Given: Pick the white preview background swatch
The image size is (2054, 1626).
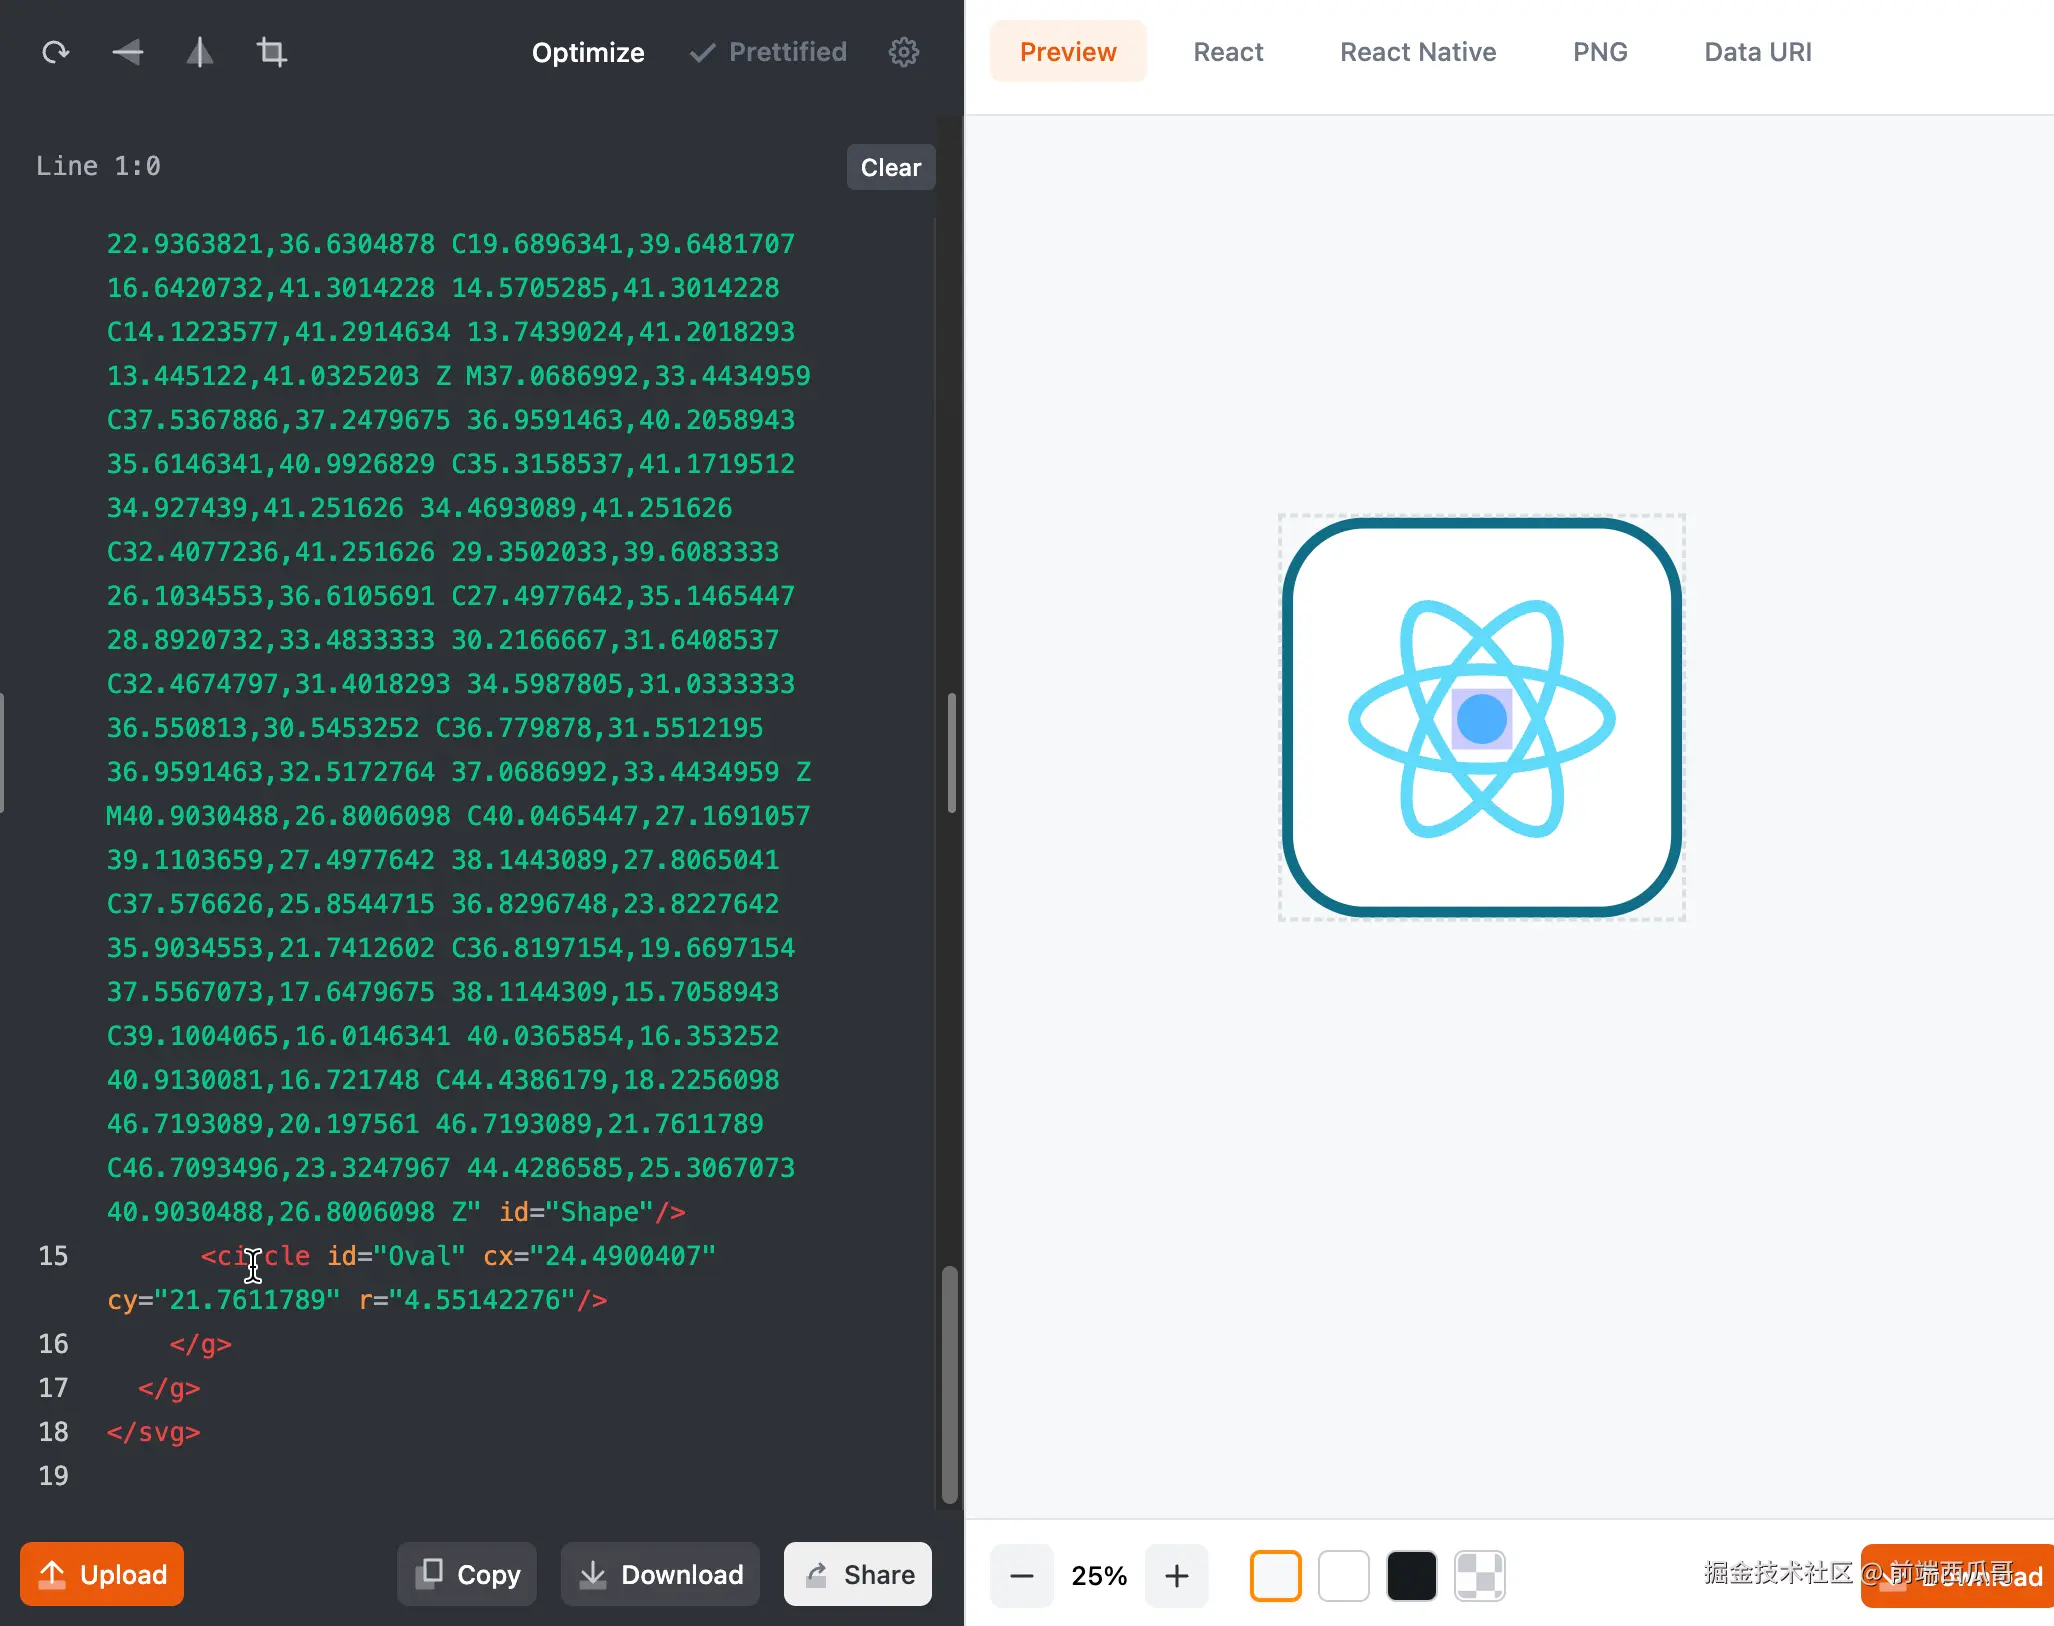Looking at the screenshot, I should pos(1343,1576).
